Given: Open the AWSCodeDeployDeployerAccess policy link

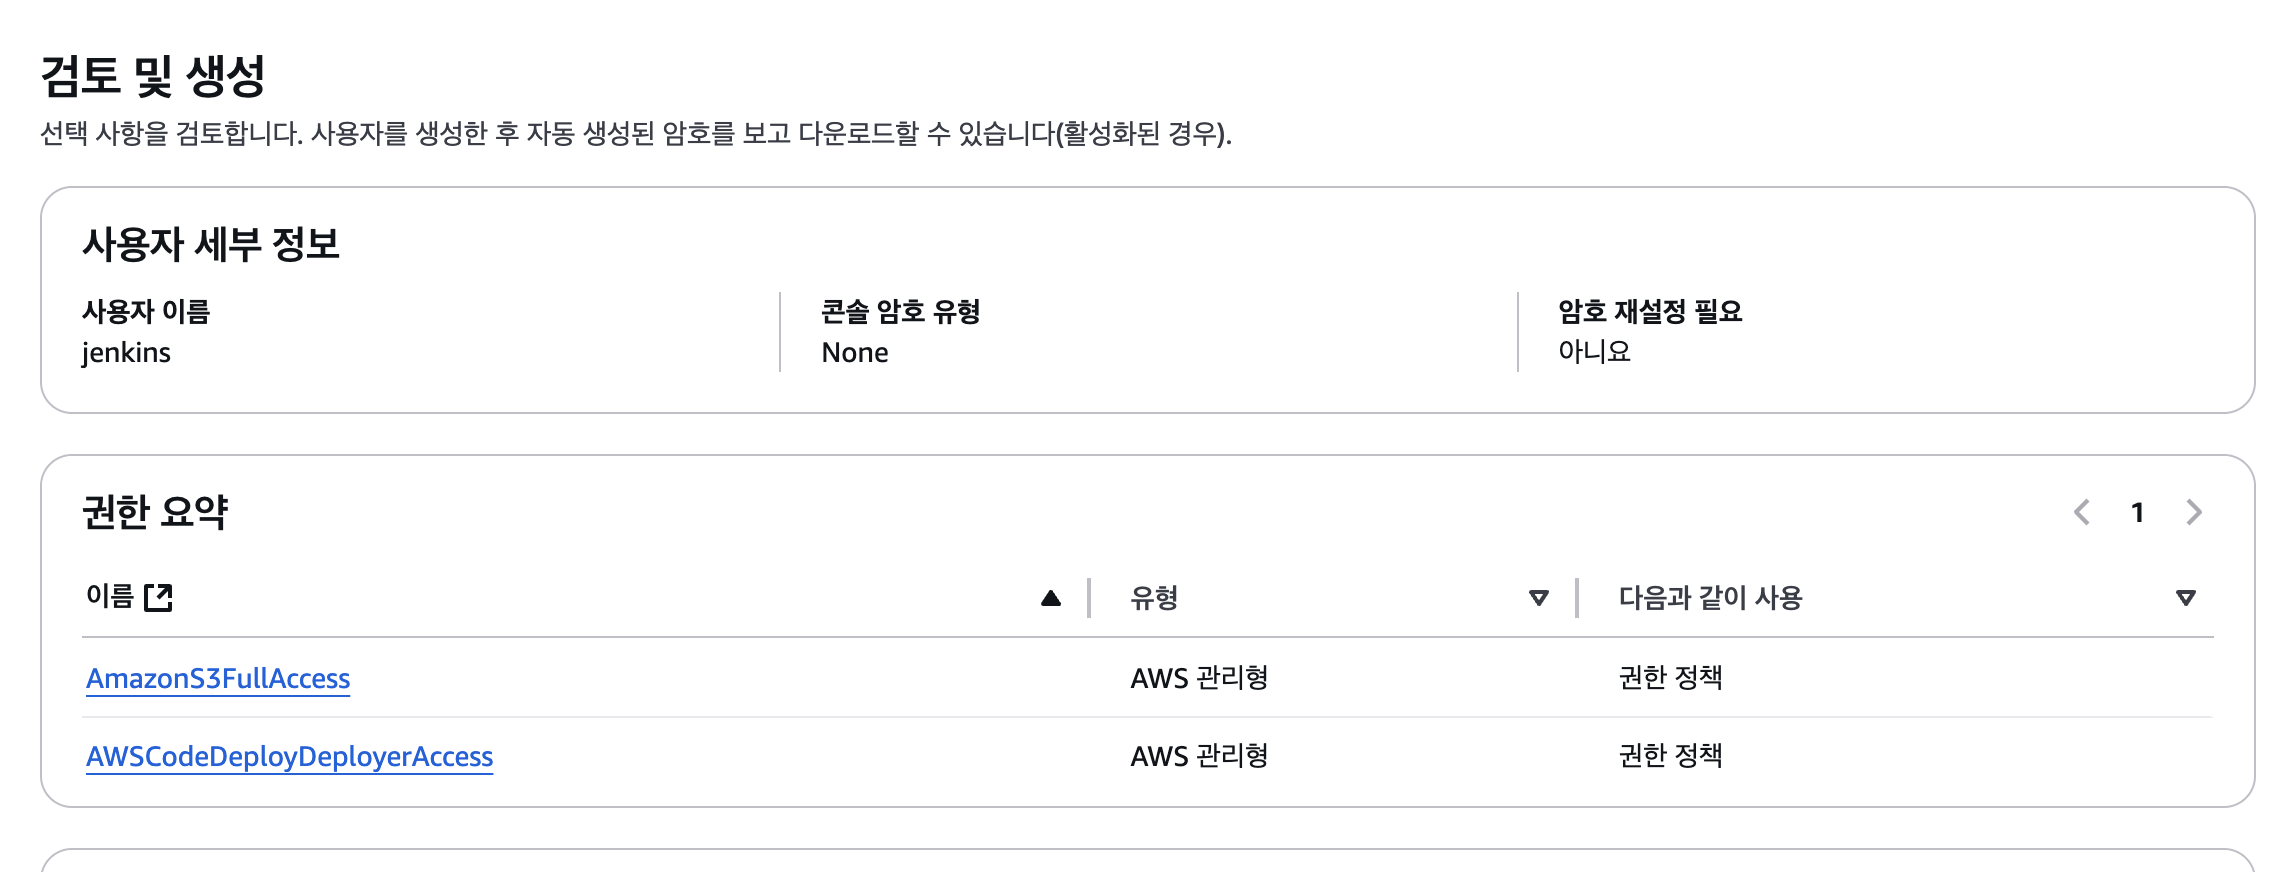Looking at the screenshot, I should point(289,756).
